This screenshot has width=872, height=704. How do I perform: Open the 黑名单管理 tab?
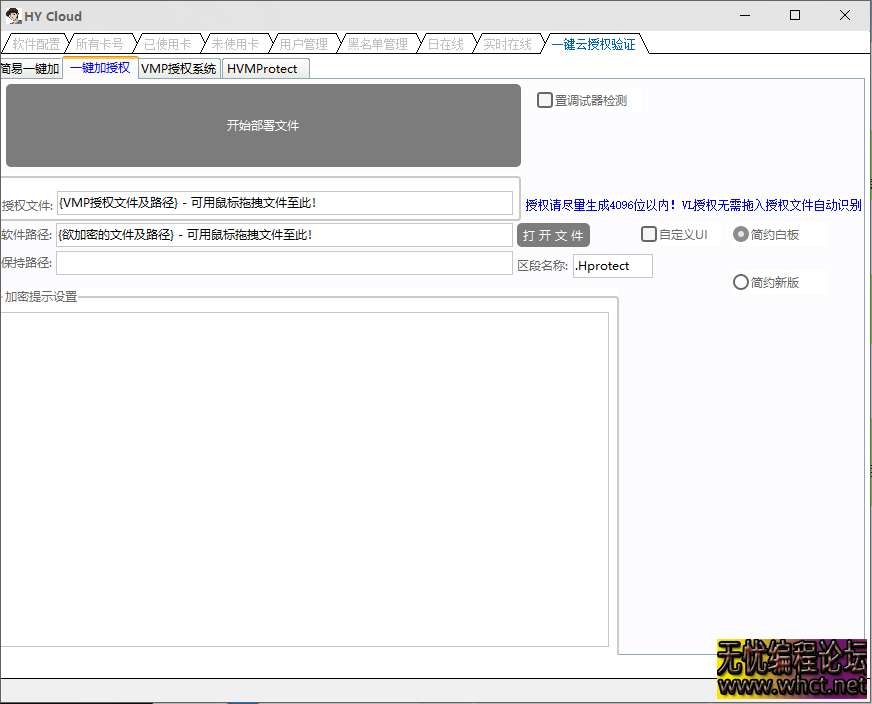[x=377, y=44]
